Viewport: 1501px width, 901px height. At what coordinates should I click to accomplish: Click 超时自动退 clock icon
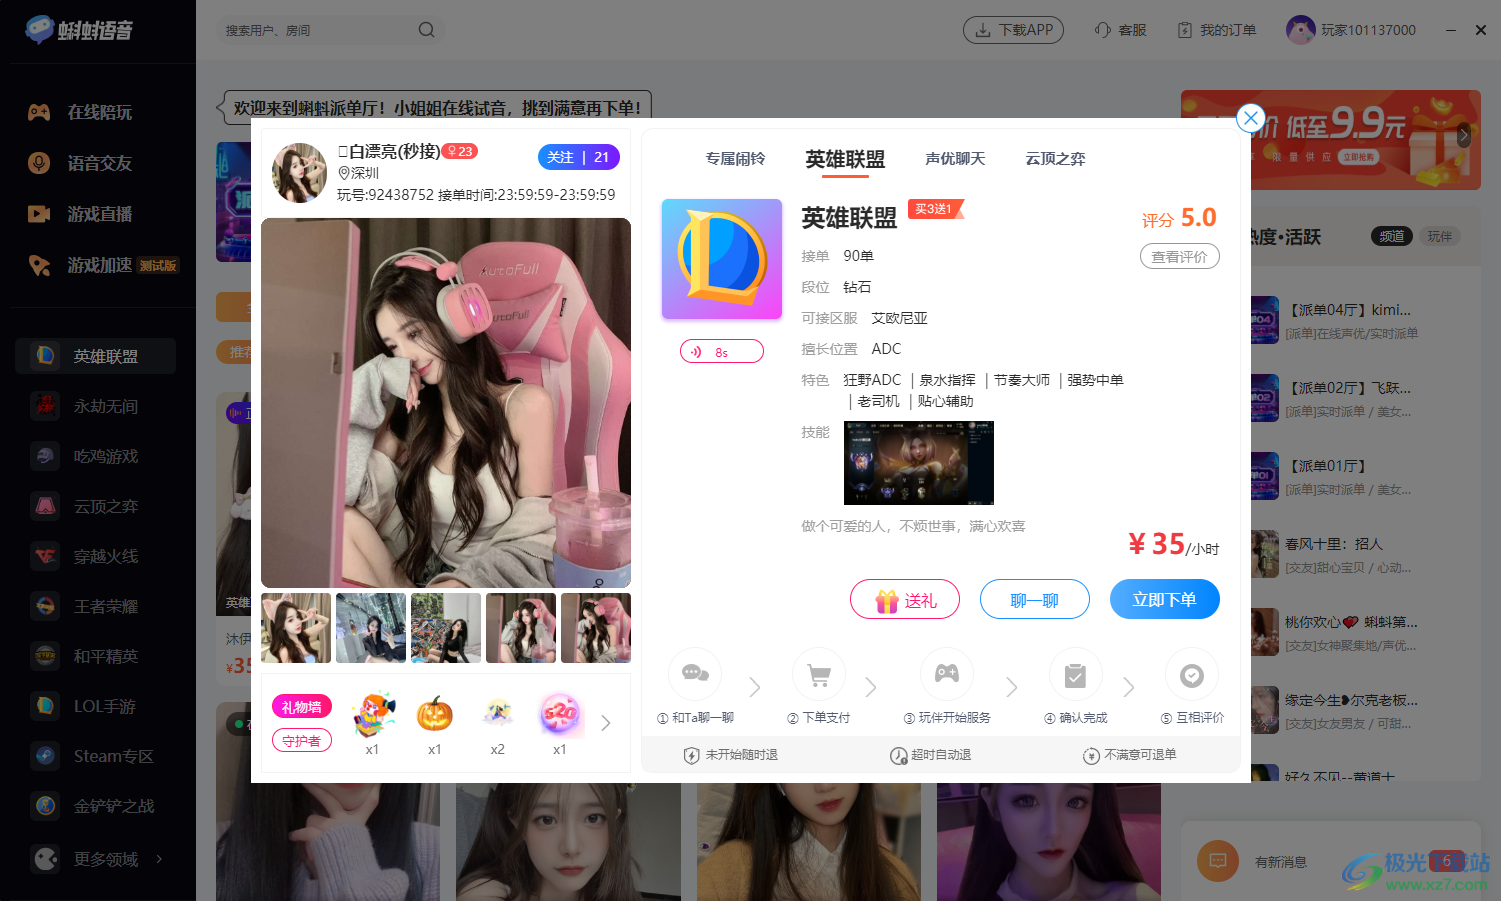[x=899, y=755]
